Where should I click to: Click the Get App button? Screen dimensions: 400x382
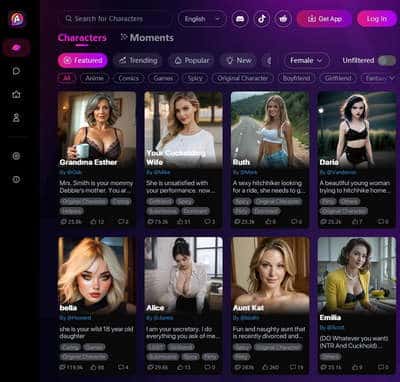tap(324, 19)
